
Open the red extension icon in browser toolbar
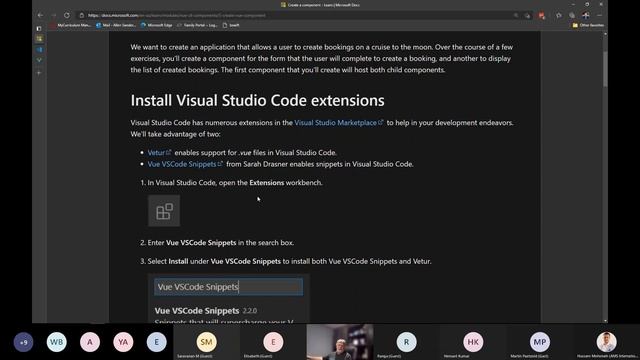[x=541, y=16]
